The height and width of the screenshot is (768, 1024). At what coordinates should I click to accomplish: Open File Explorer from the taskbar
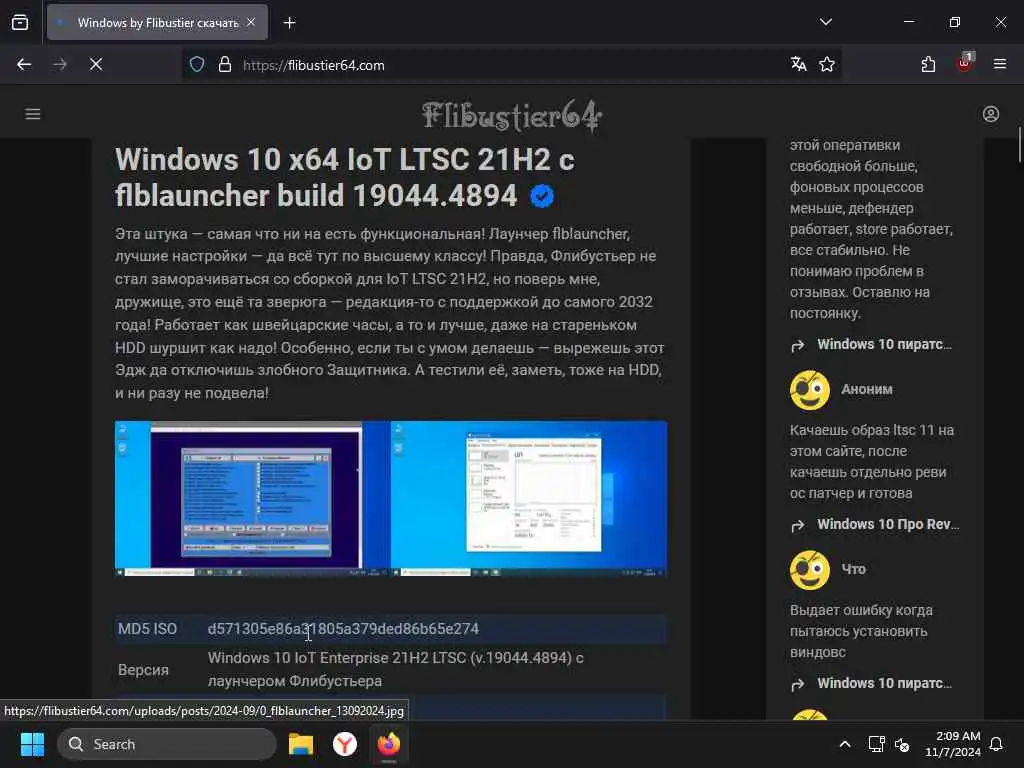click(x=301, y=744)
